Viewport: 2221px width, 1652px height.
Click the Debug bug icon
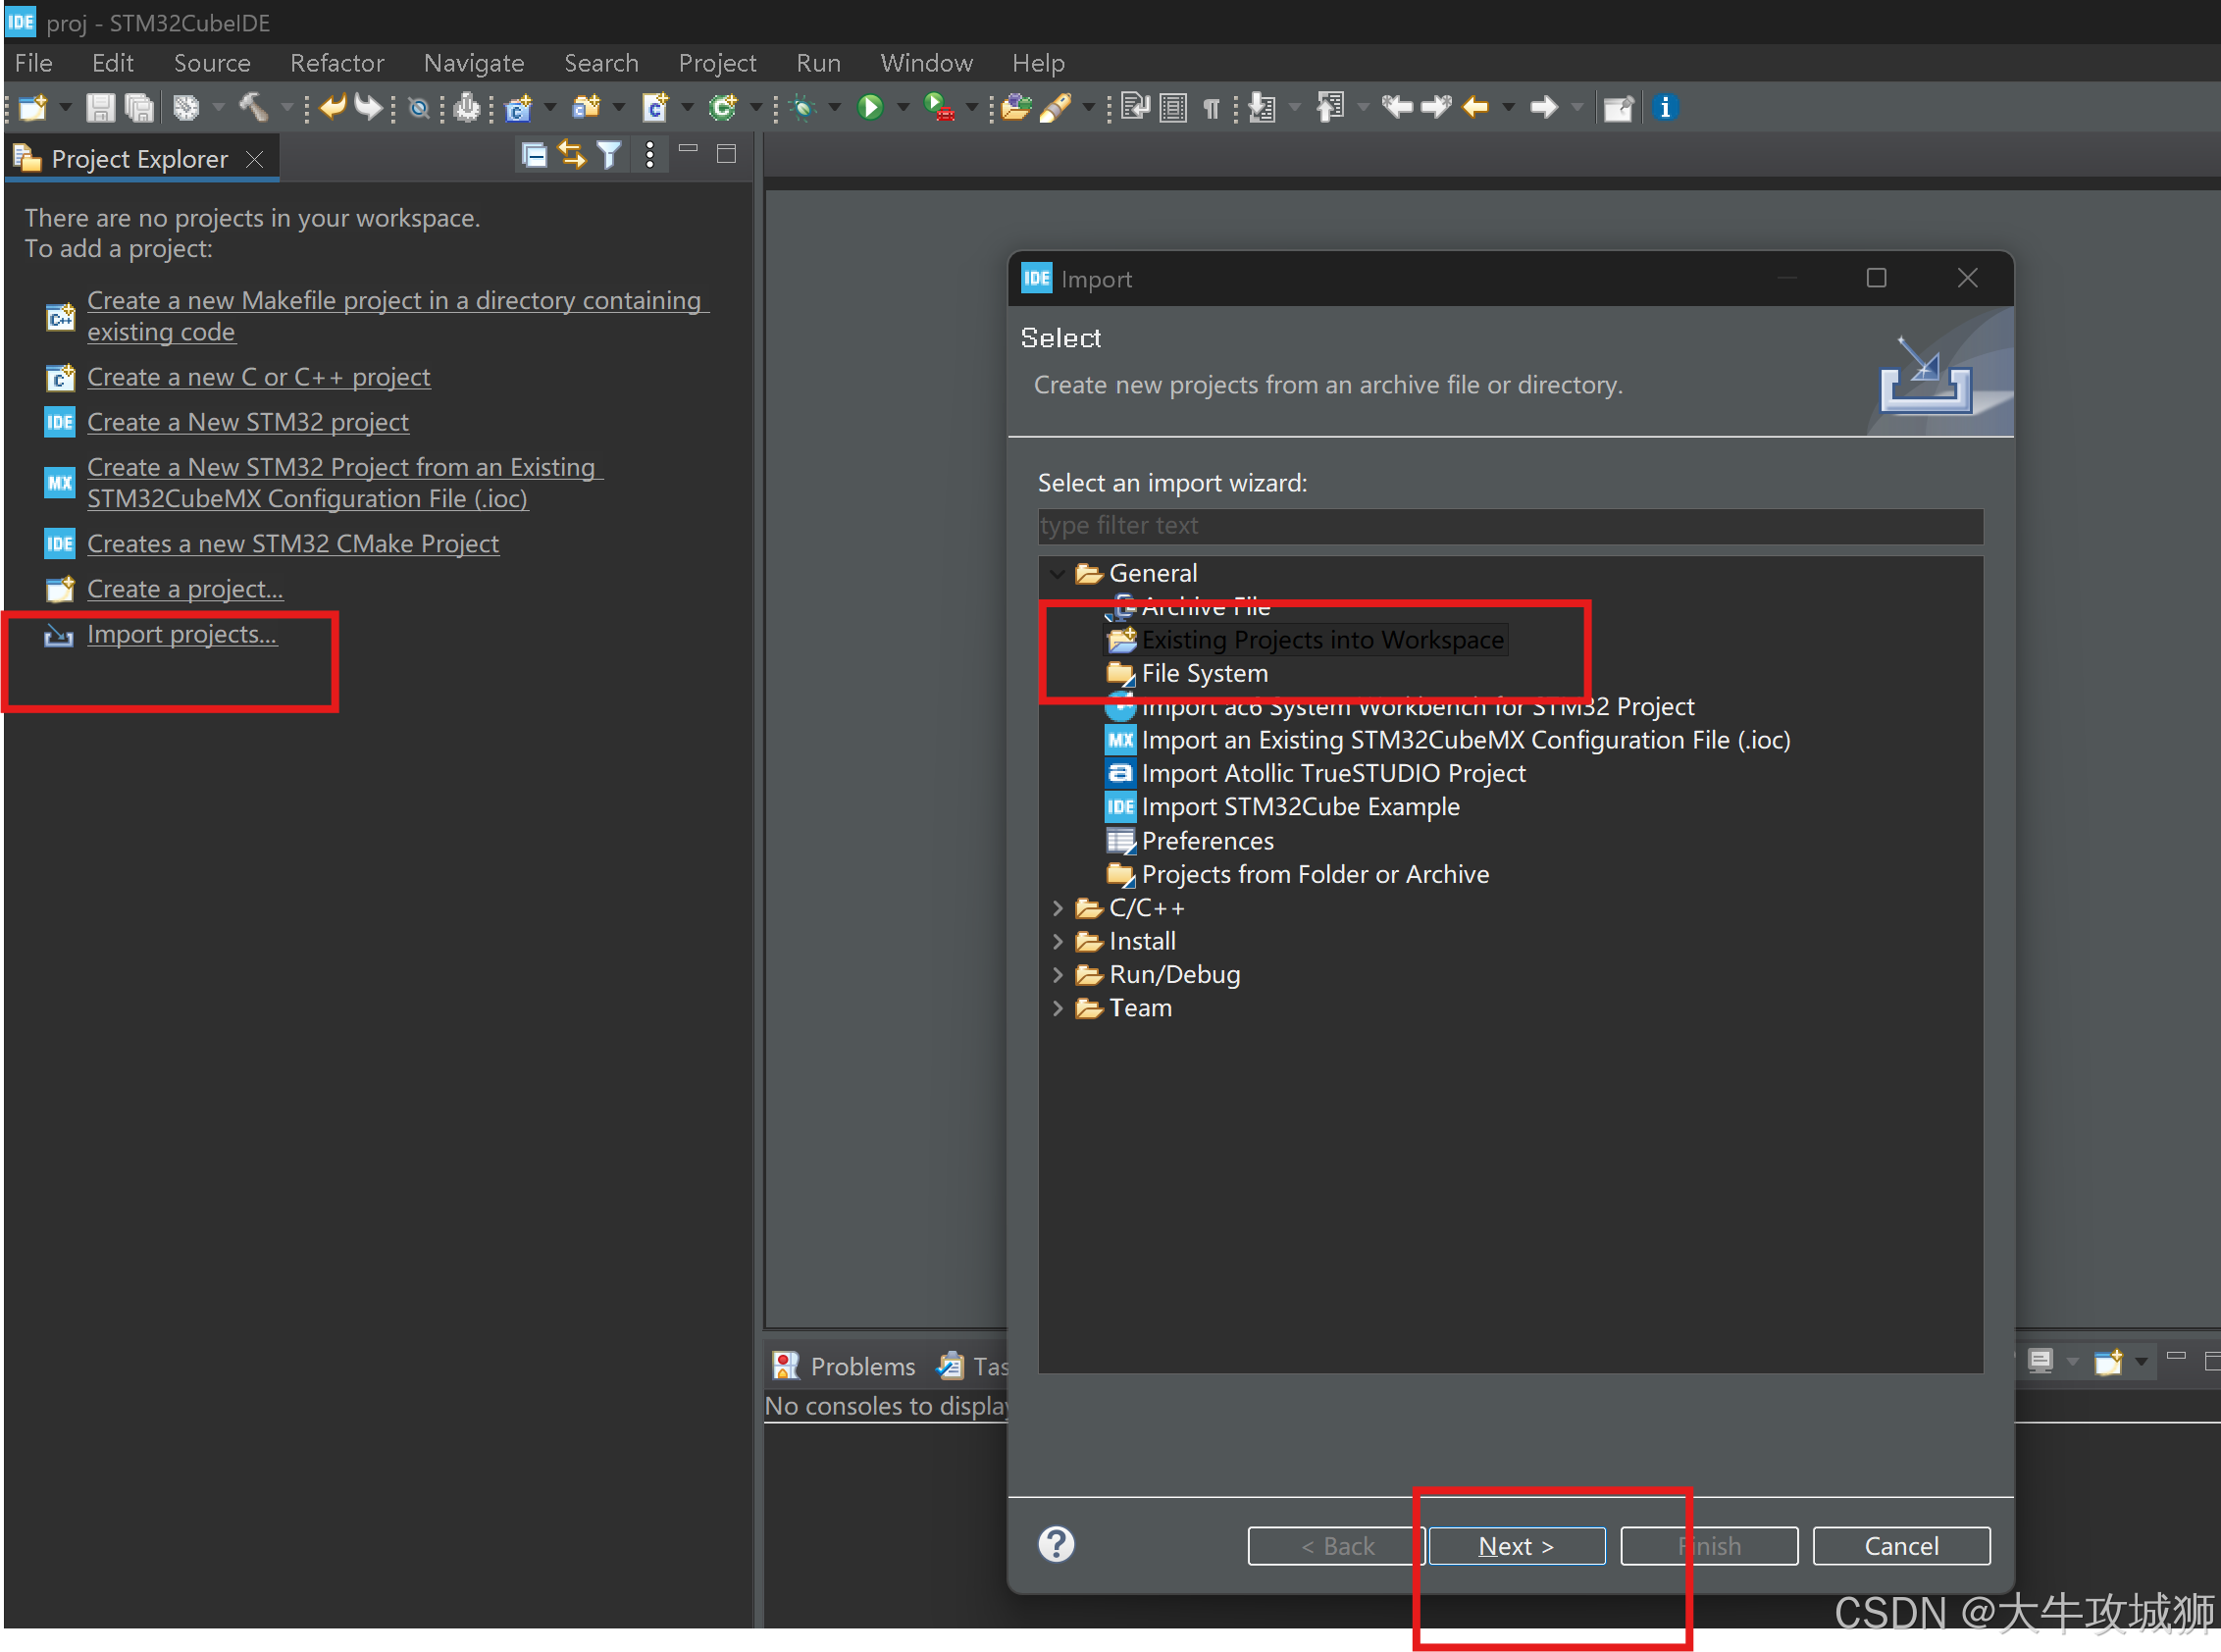tap(803, 107)
